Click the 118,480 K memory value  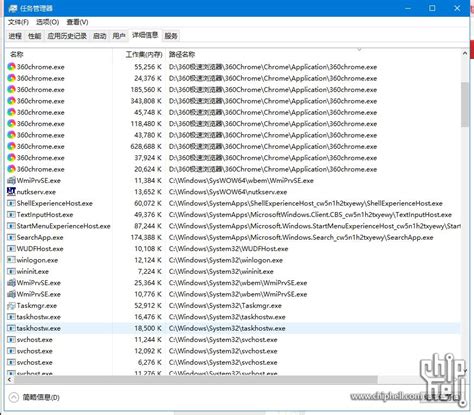coord(146,124)
